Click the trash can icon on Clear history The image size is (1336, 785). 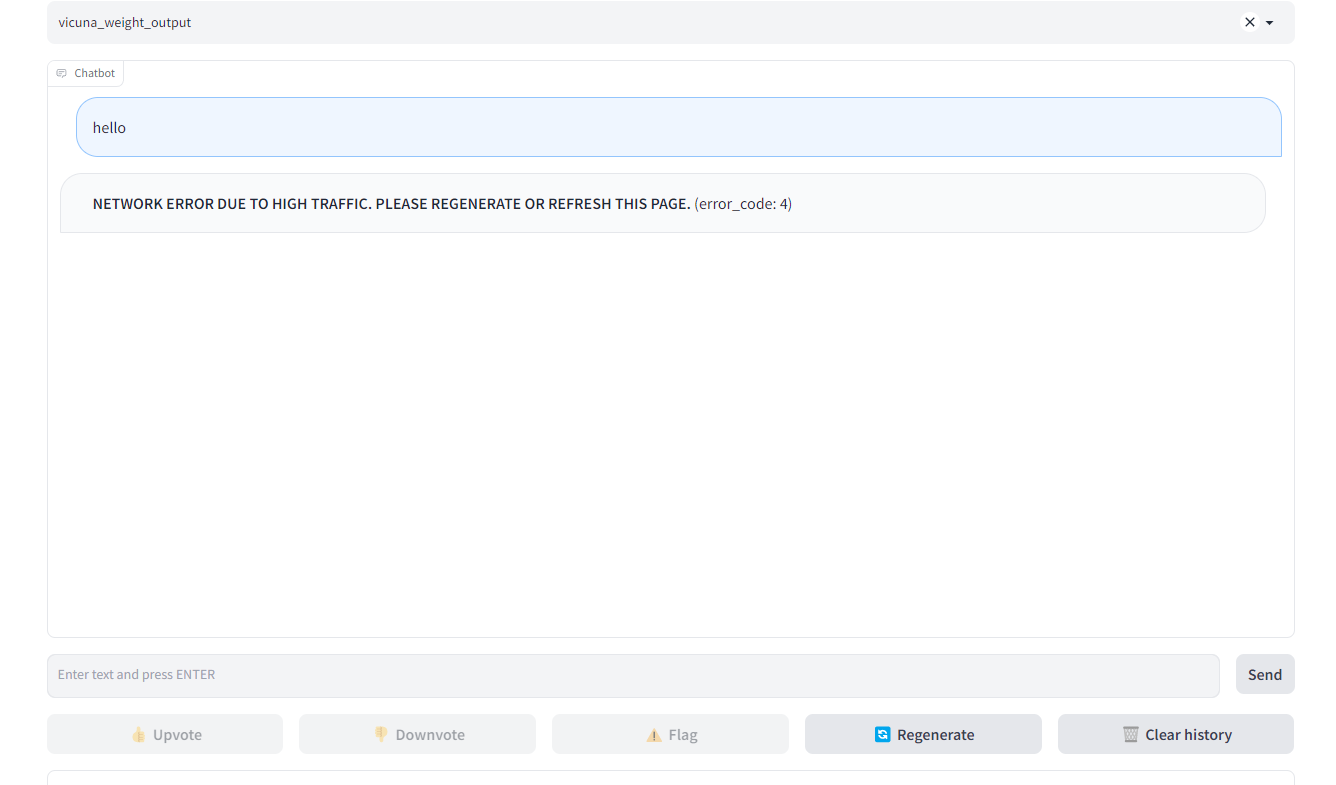1131,735
